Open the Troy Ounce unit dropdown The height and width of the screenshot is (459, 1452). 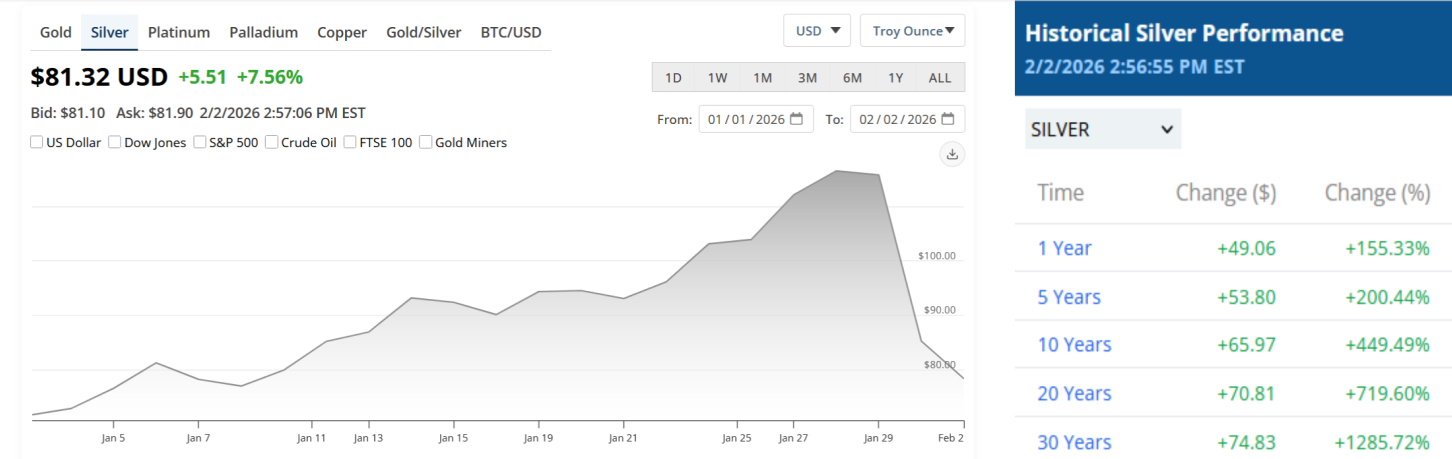pos(912,31)
